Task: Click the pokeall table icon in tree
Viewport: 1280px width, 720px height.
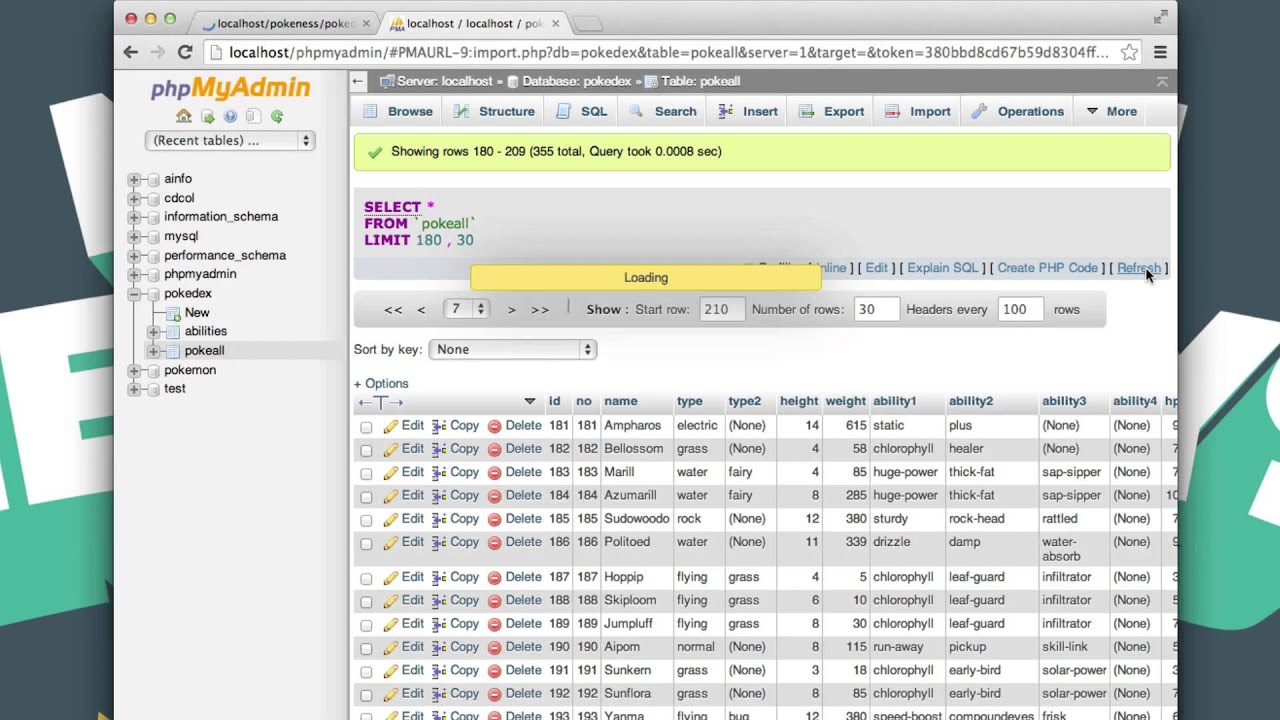Action: [x=173, y=351]
